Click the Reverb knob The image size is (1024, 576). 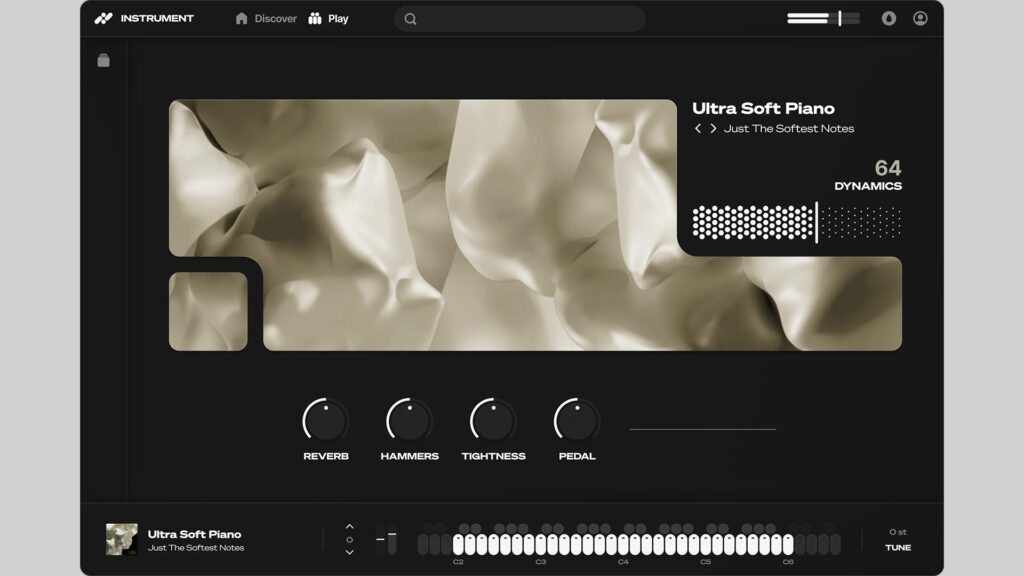point(326,421)
